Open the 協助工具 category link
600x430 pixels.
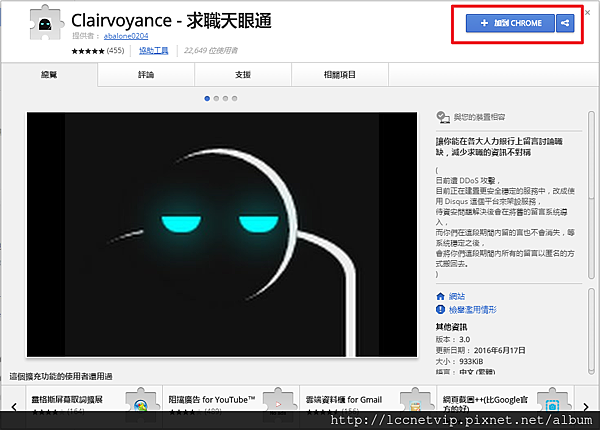[x=153, y=50]
